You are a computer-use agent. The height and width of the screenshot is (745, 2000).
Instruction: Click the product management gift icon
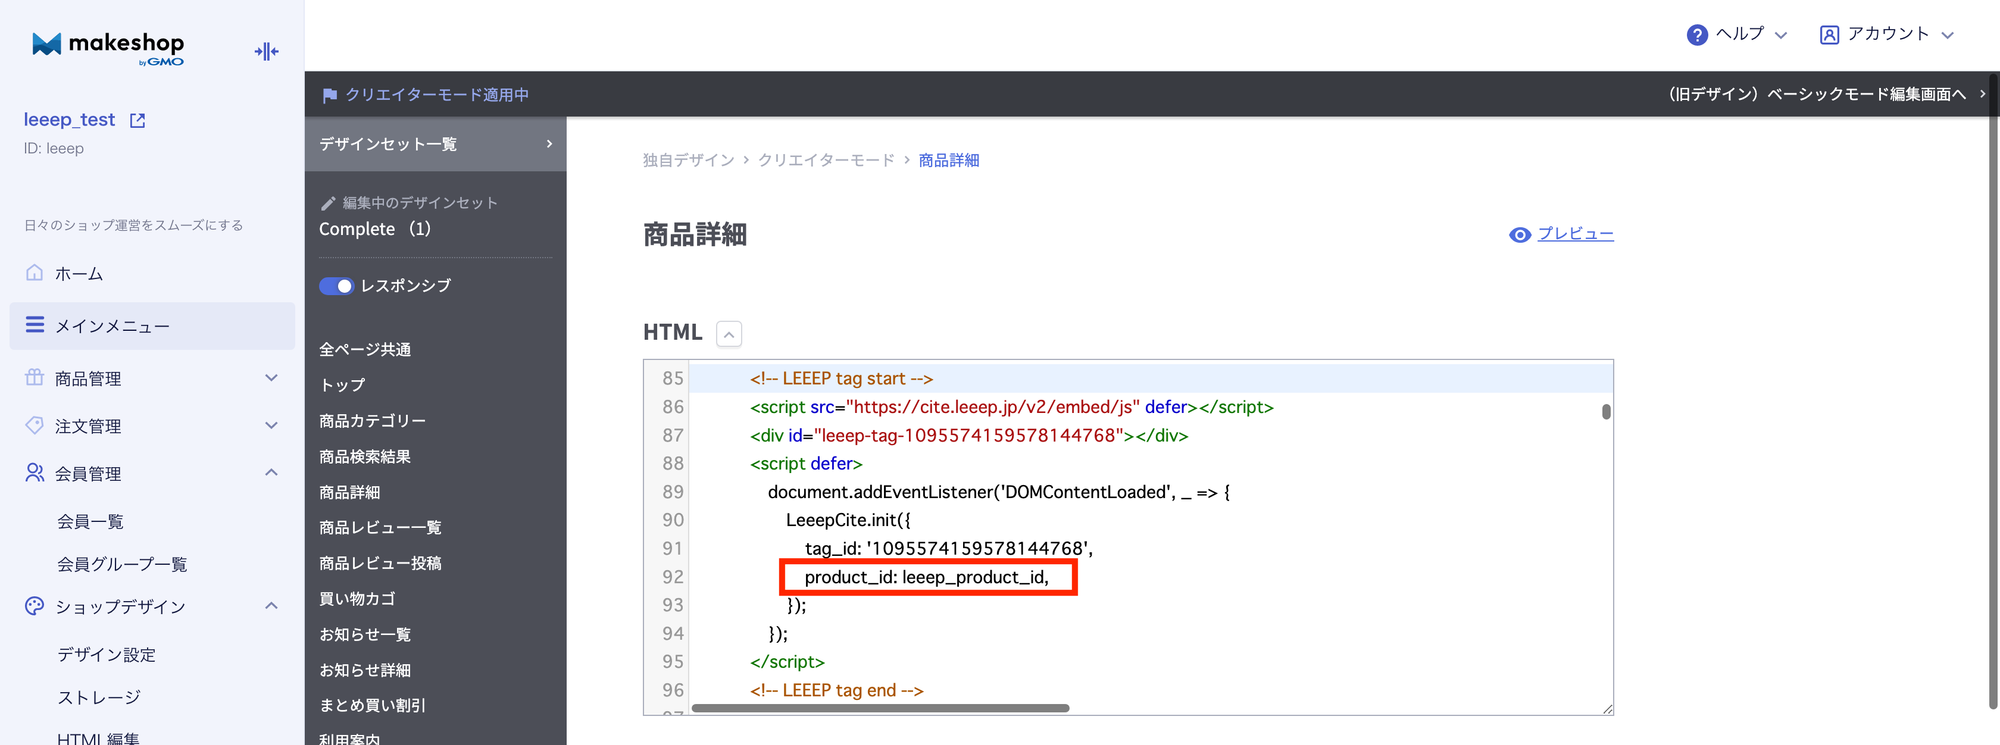click(35, 377)
